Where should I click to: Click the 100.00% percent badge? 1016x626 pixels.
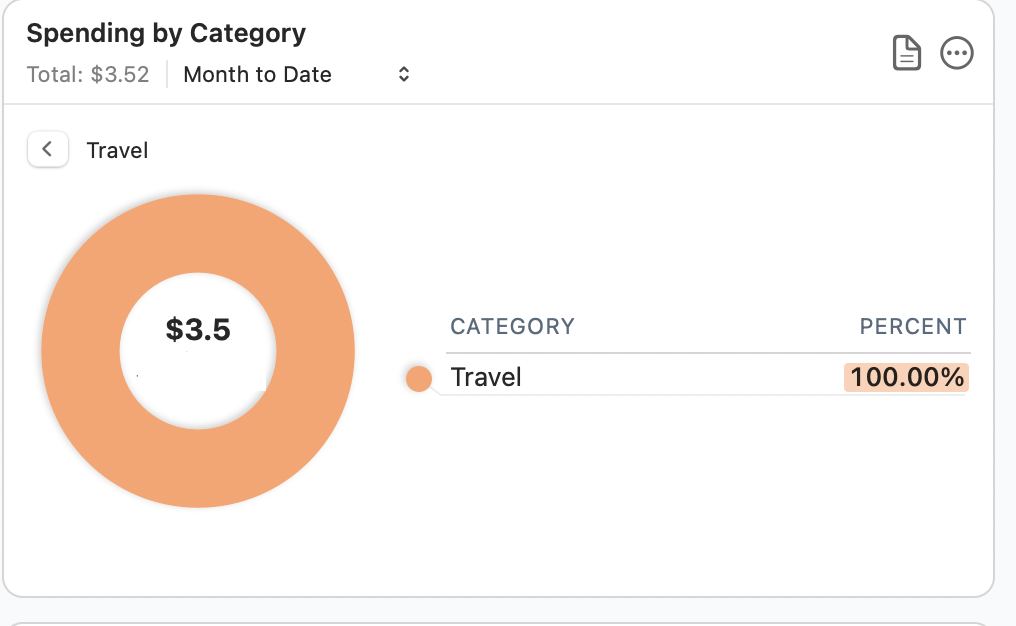907,377
